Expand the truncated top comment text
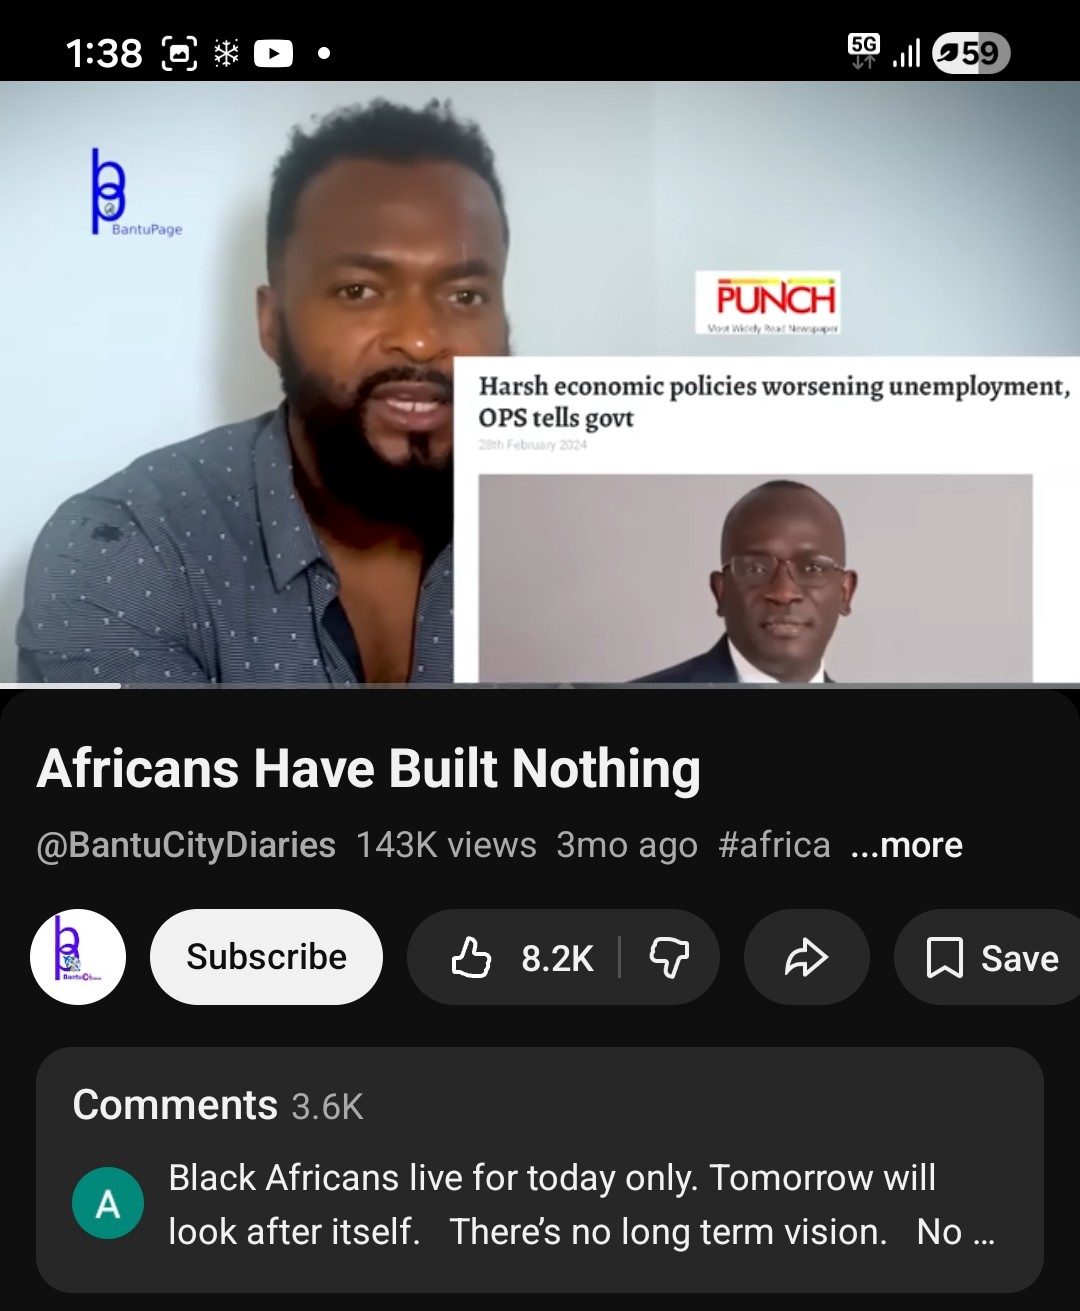Screen dimensions: 1080x1311 pos(582,1205)
